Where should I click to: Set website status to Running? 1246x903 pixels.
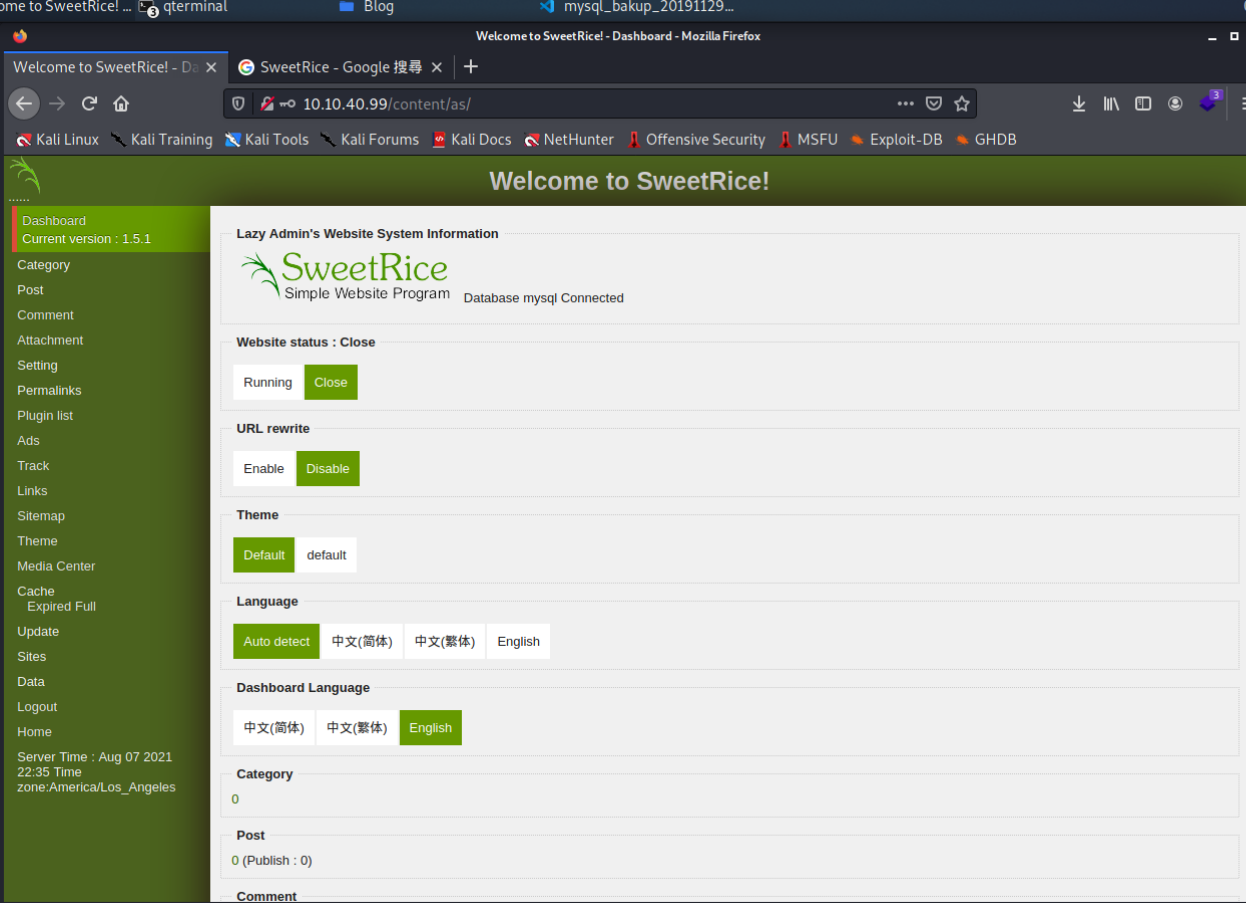pos(268,382)
